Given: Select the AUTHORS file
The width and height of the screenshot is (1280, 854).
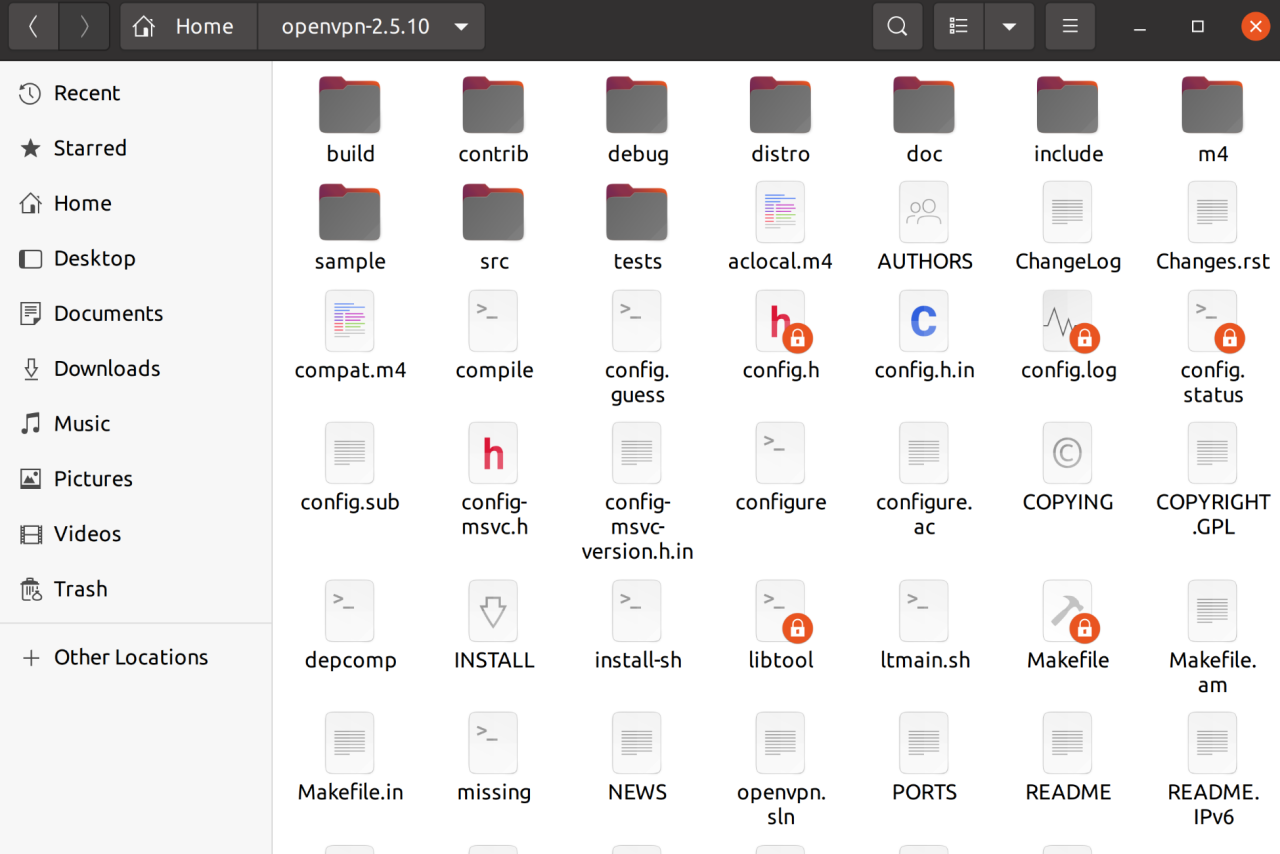Looking at the screenshot, I should (925, 228).
